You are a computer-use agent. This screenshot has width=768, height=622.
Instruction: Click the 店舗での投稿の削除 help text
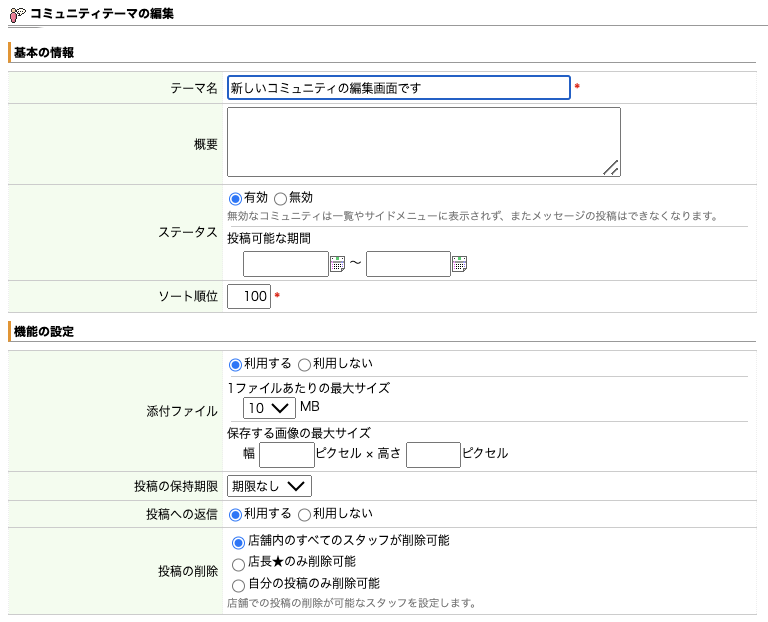pos(352,603)
